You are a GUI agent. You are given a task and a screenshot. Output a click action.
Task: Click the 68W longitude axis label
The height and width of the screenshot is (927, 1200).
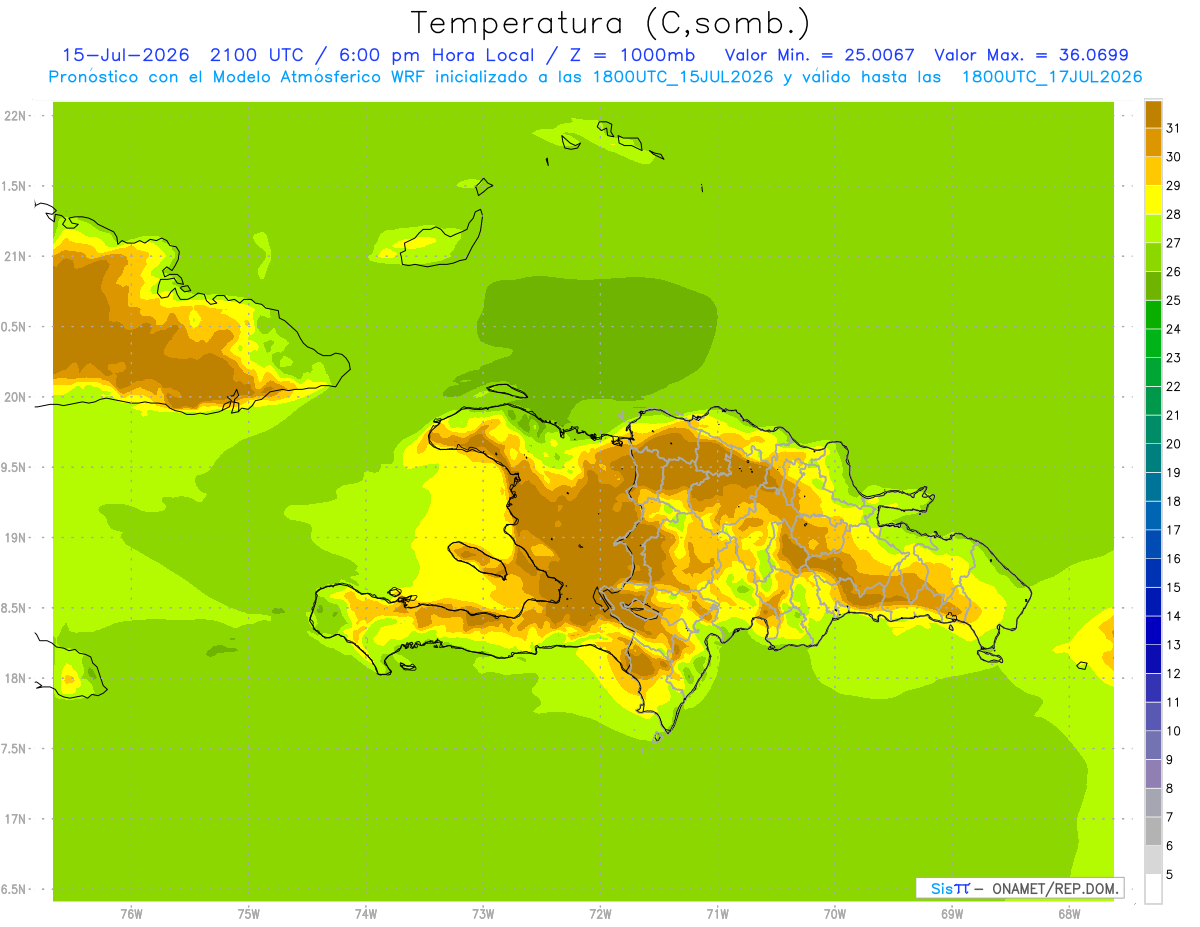click(x=1069, y=914)
